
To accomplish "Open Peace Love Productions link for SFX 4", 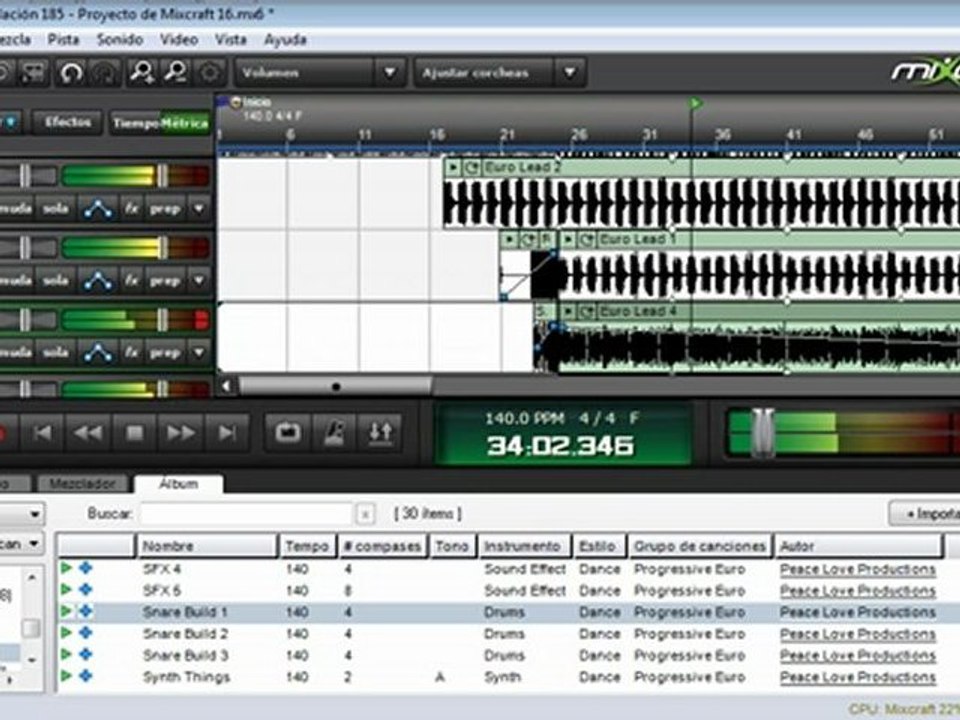I will [x=858, y=569].
